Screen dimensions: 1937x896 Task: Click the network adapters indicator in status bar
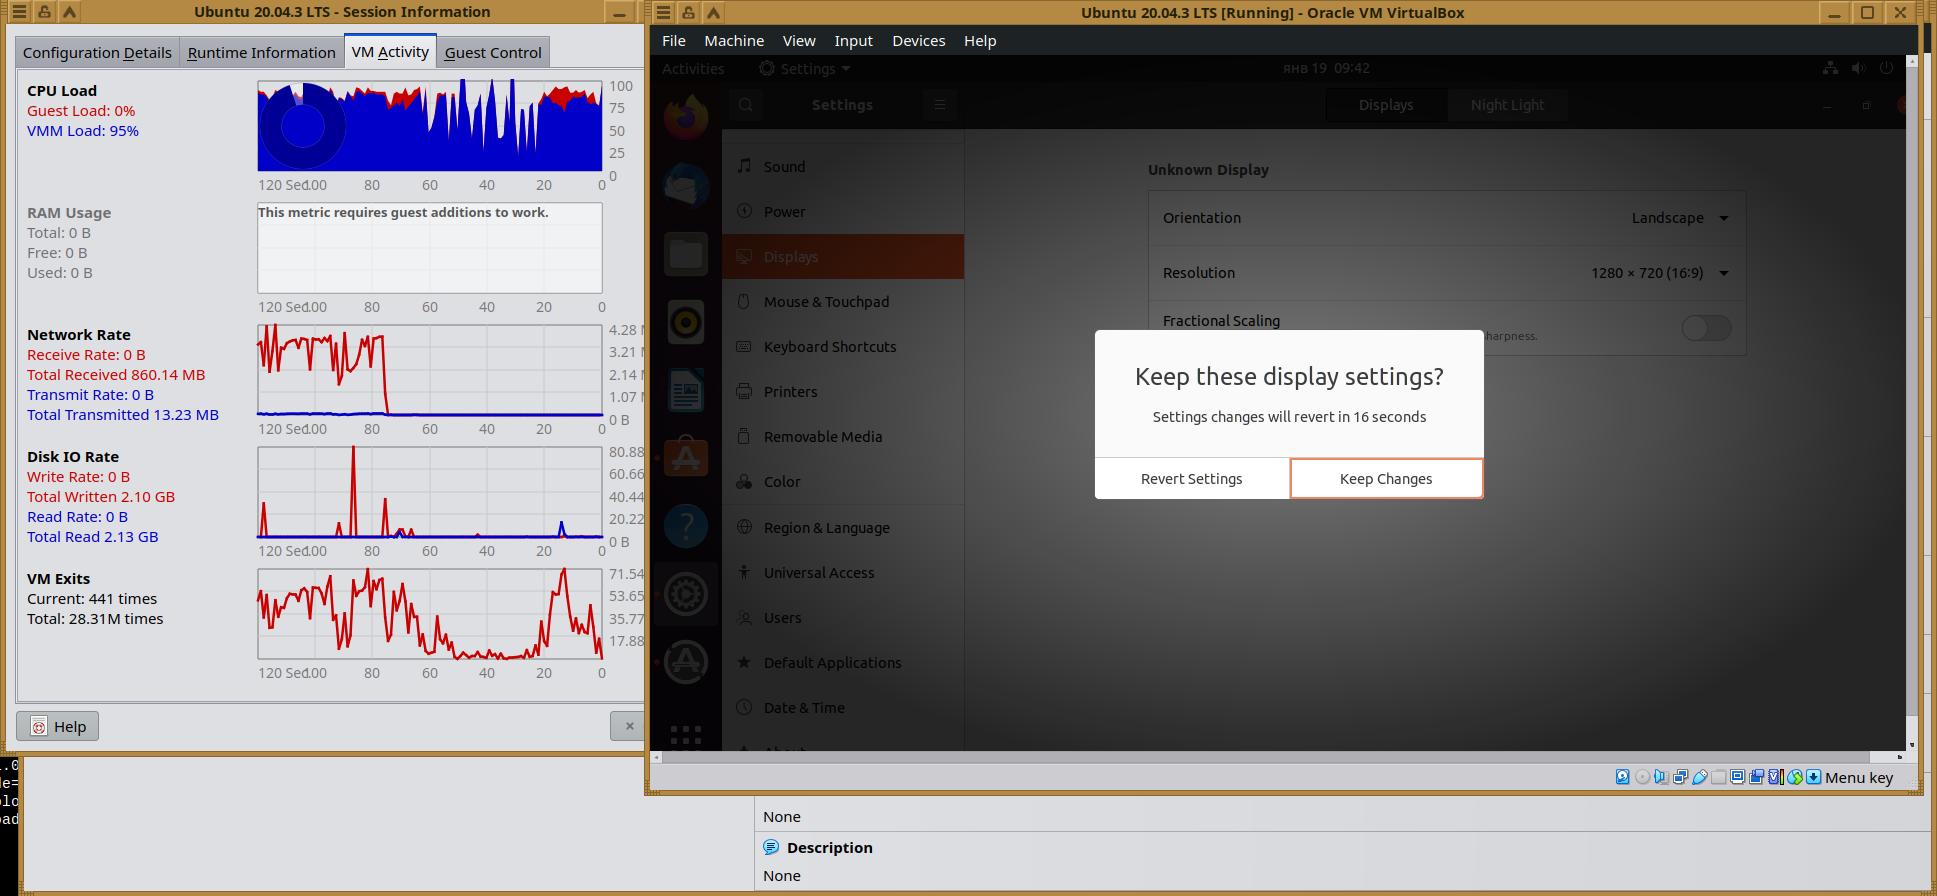click(x=1680, y=777)
